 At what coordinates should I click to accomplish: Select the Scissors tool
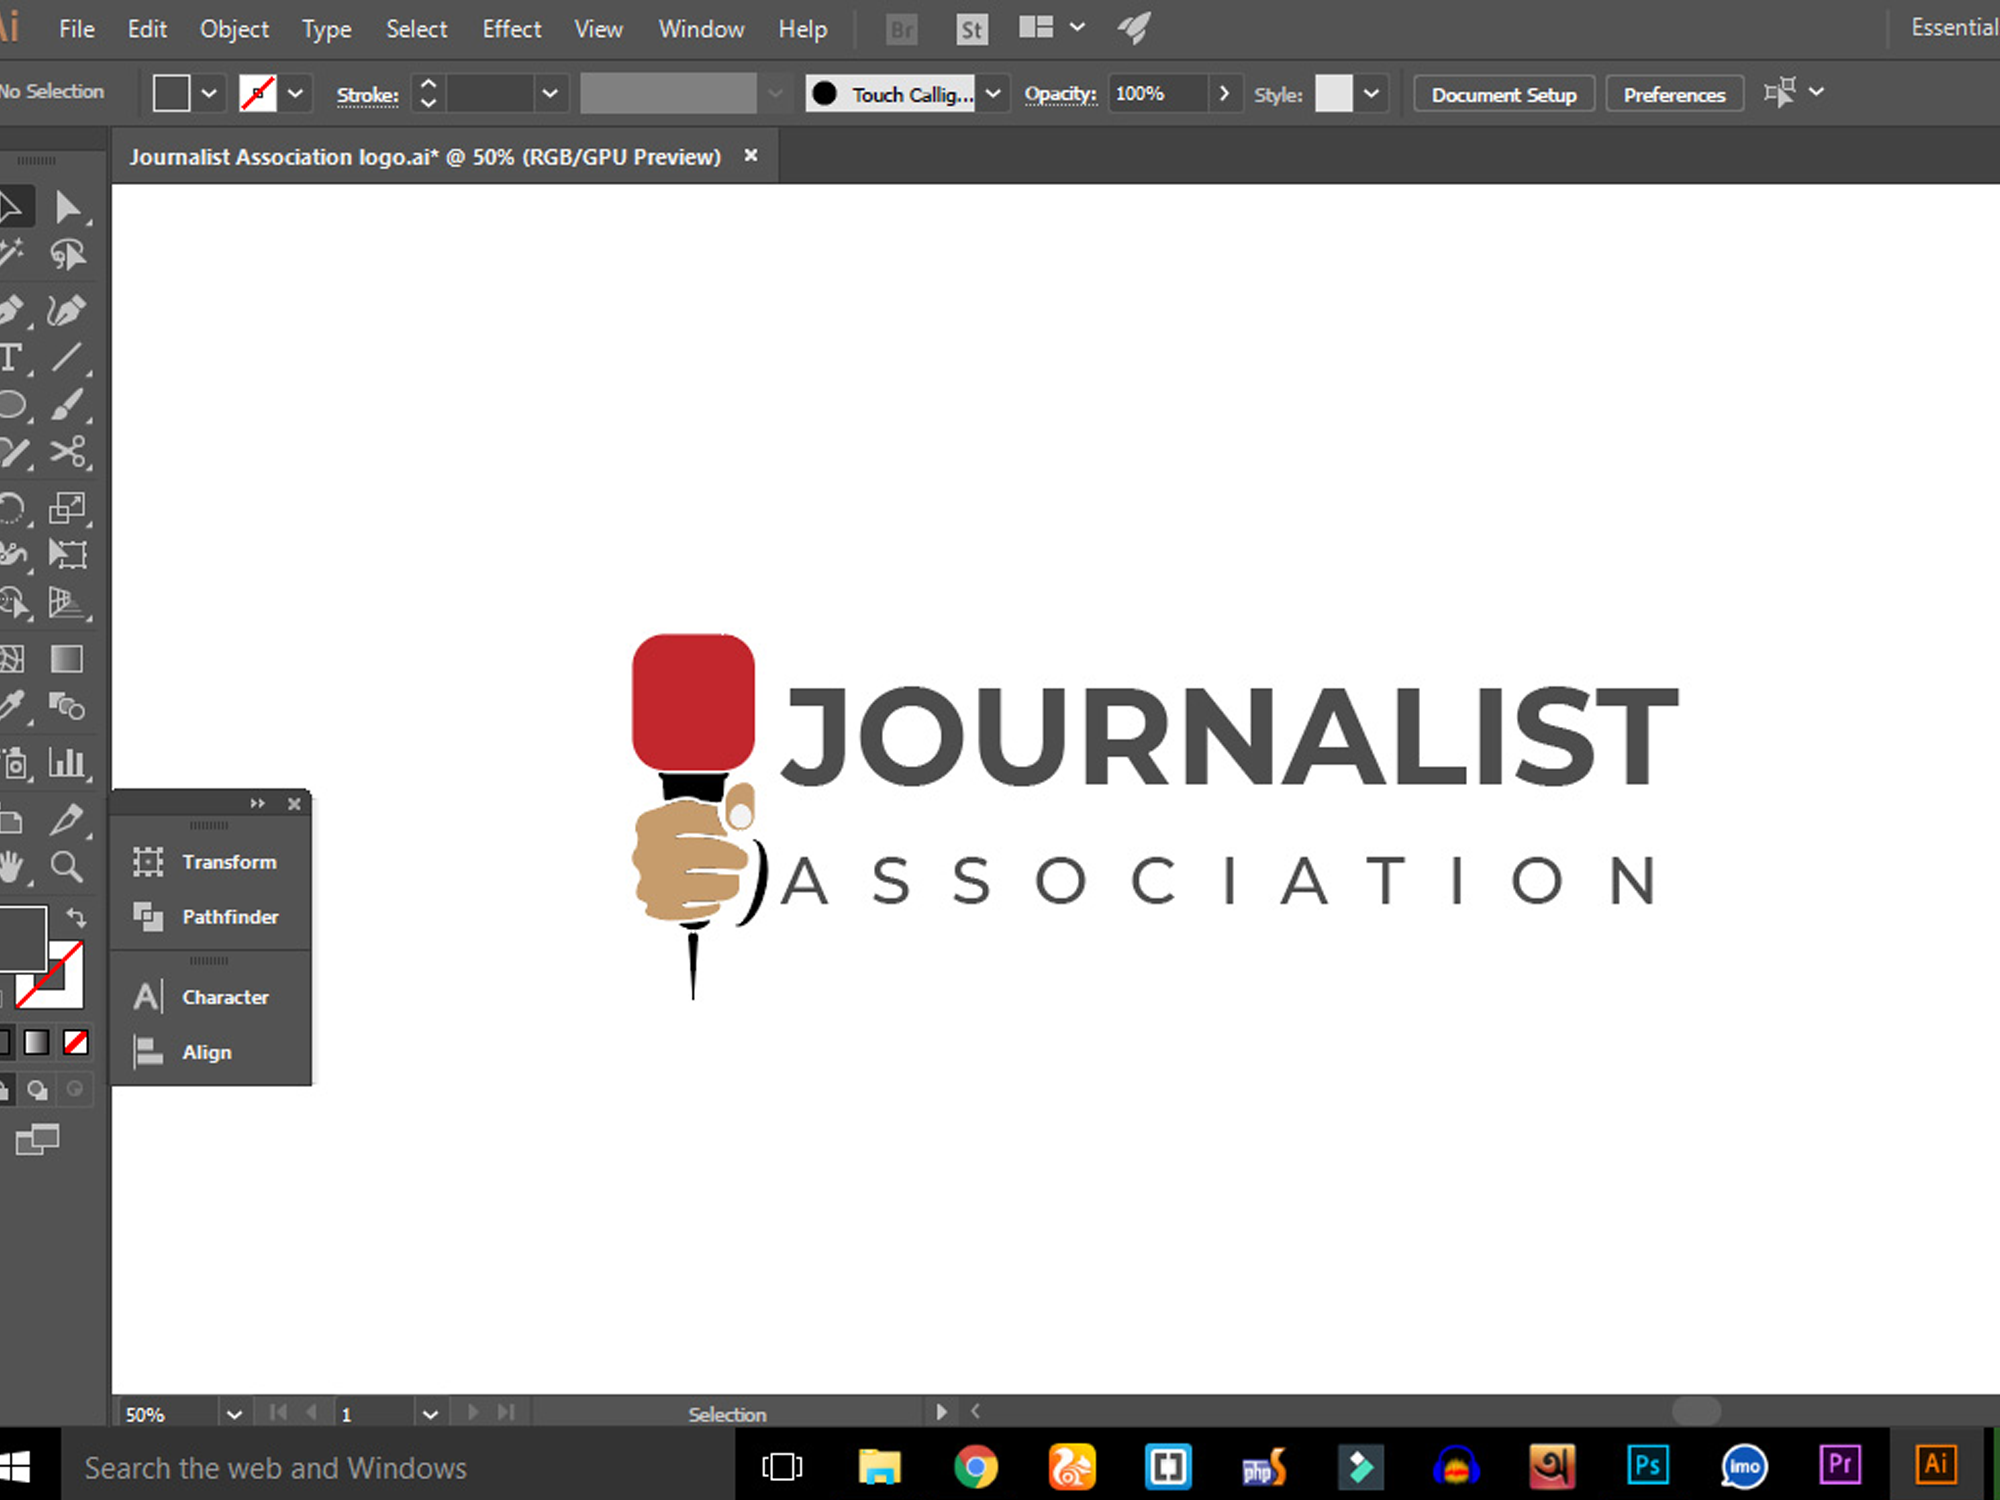click(x=67, y=453)
